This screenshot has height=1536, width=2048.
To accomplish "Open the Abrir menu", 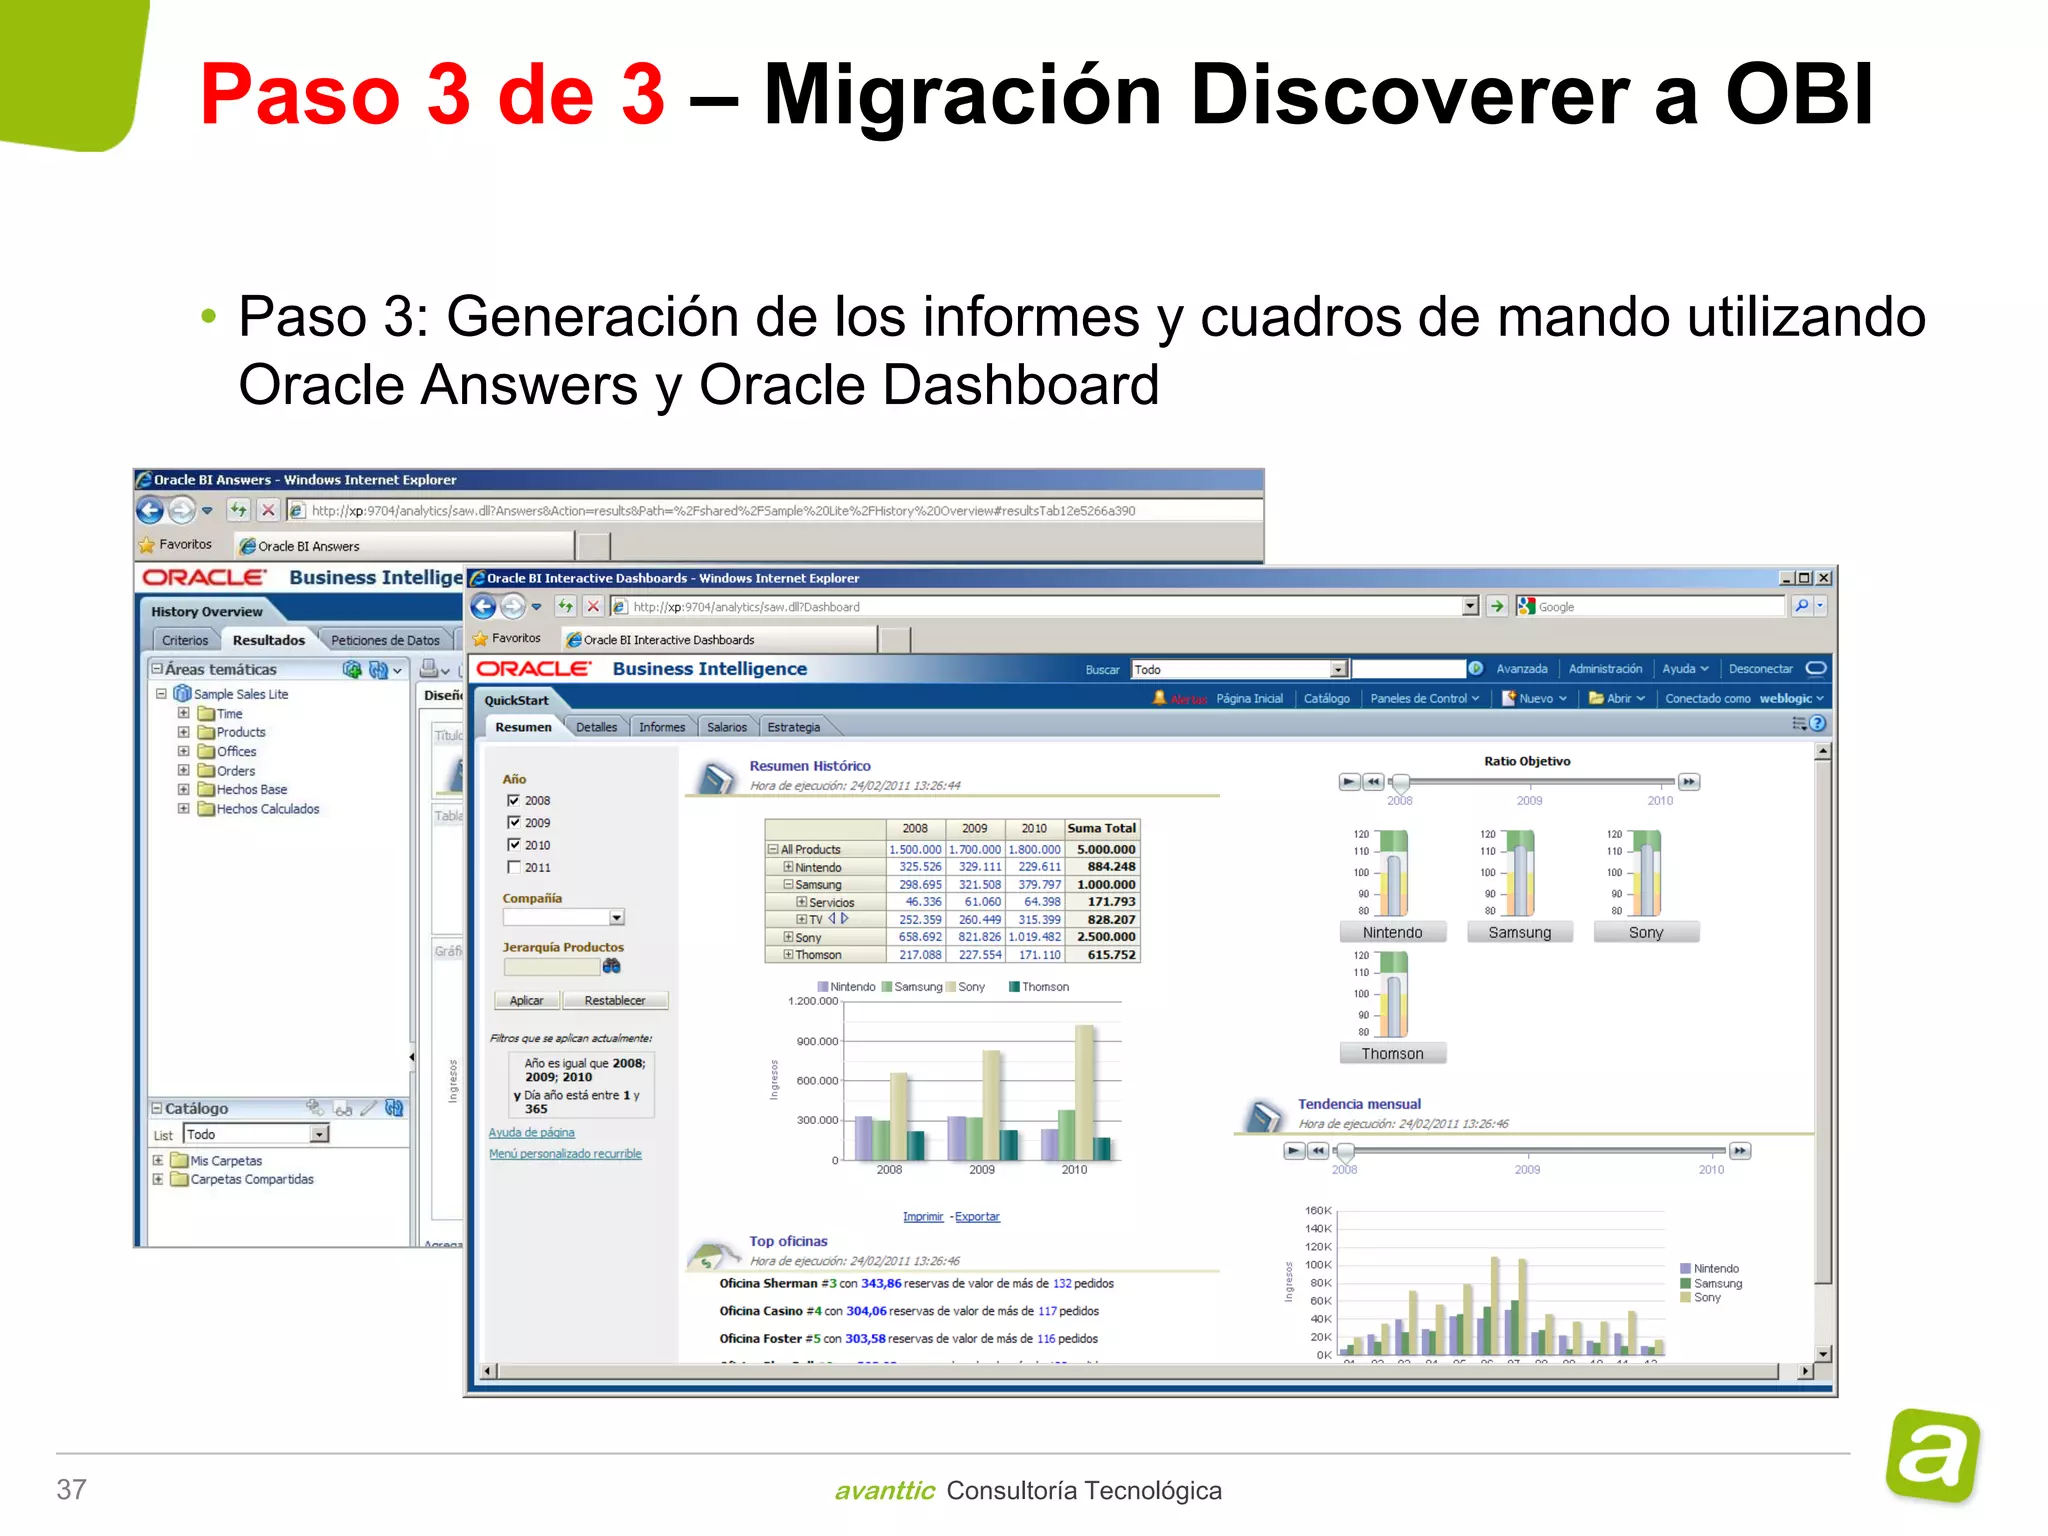I will tap(1617, 698).
